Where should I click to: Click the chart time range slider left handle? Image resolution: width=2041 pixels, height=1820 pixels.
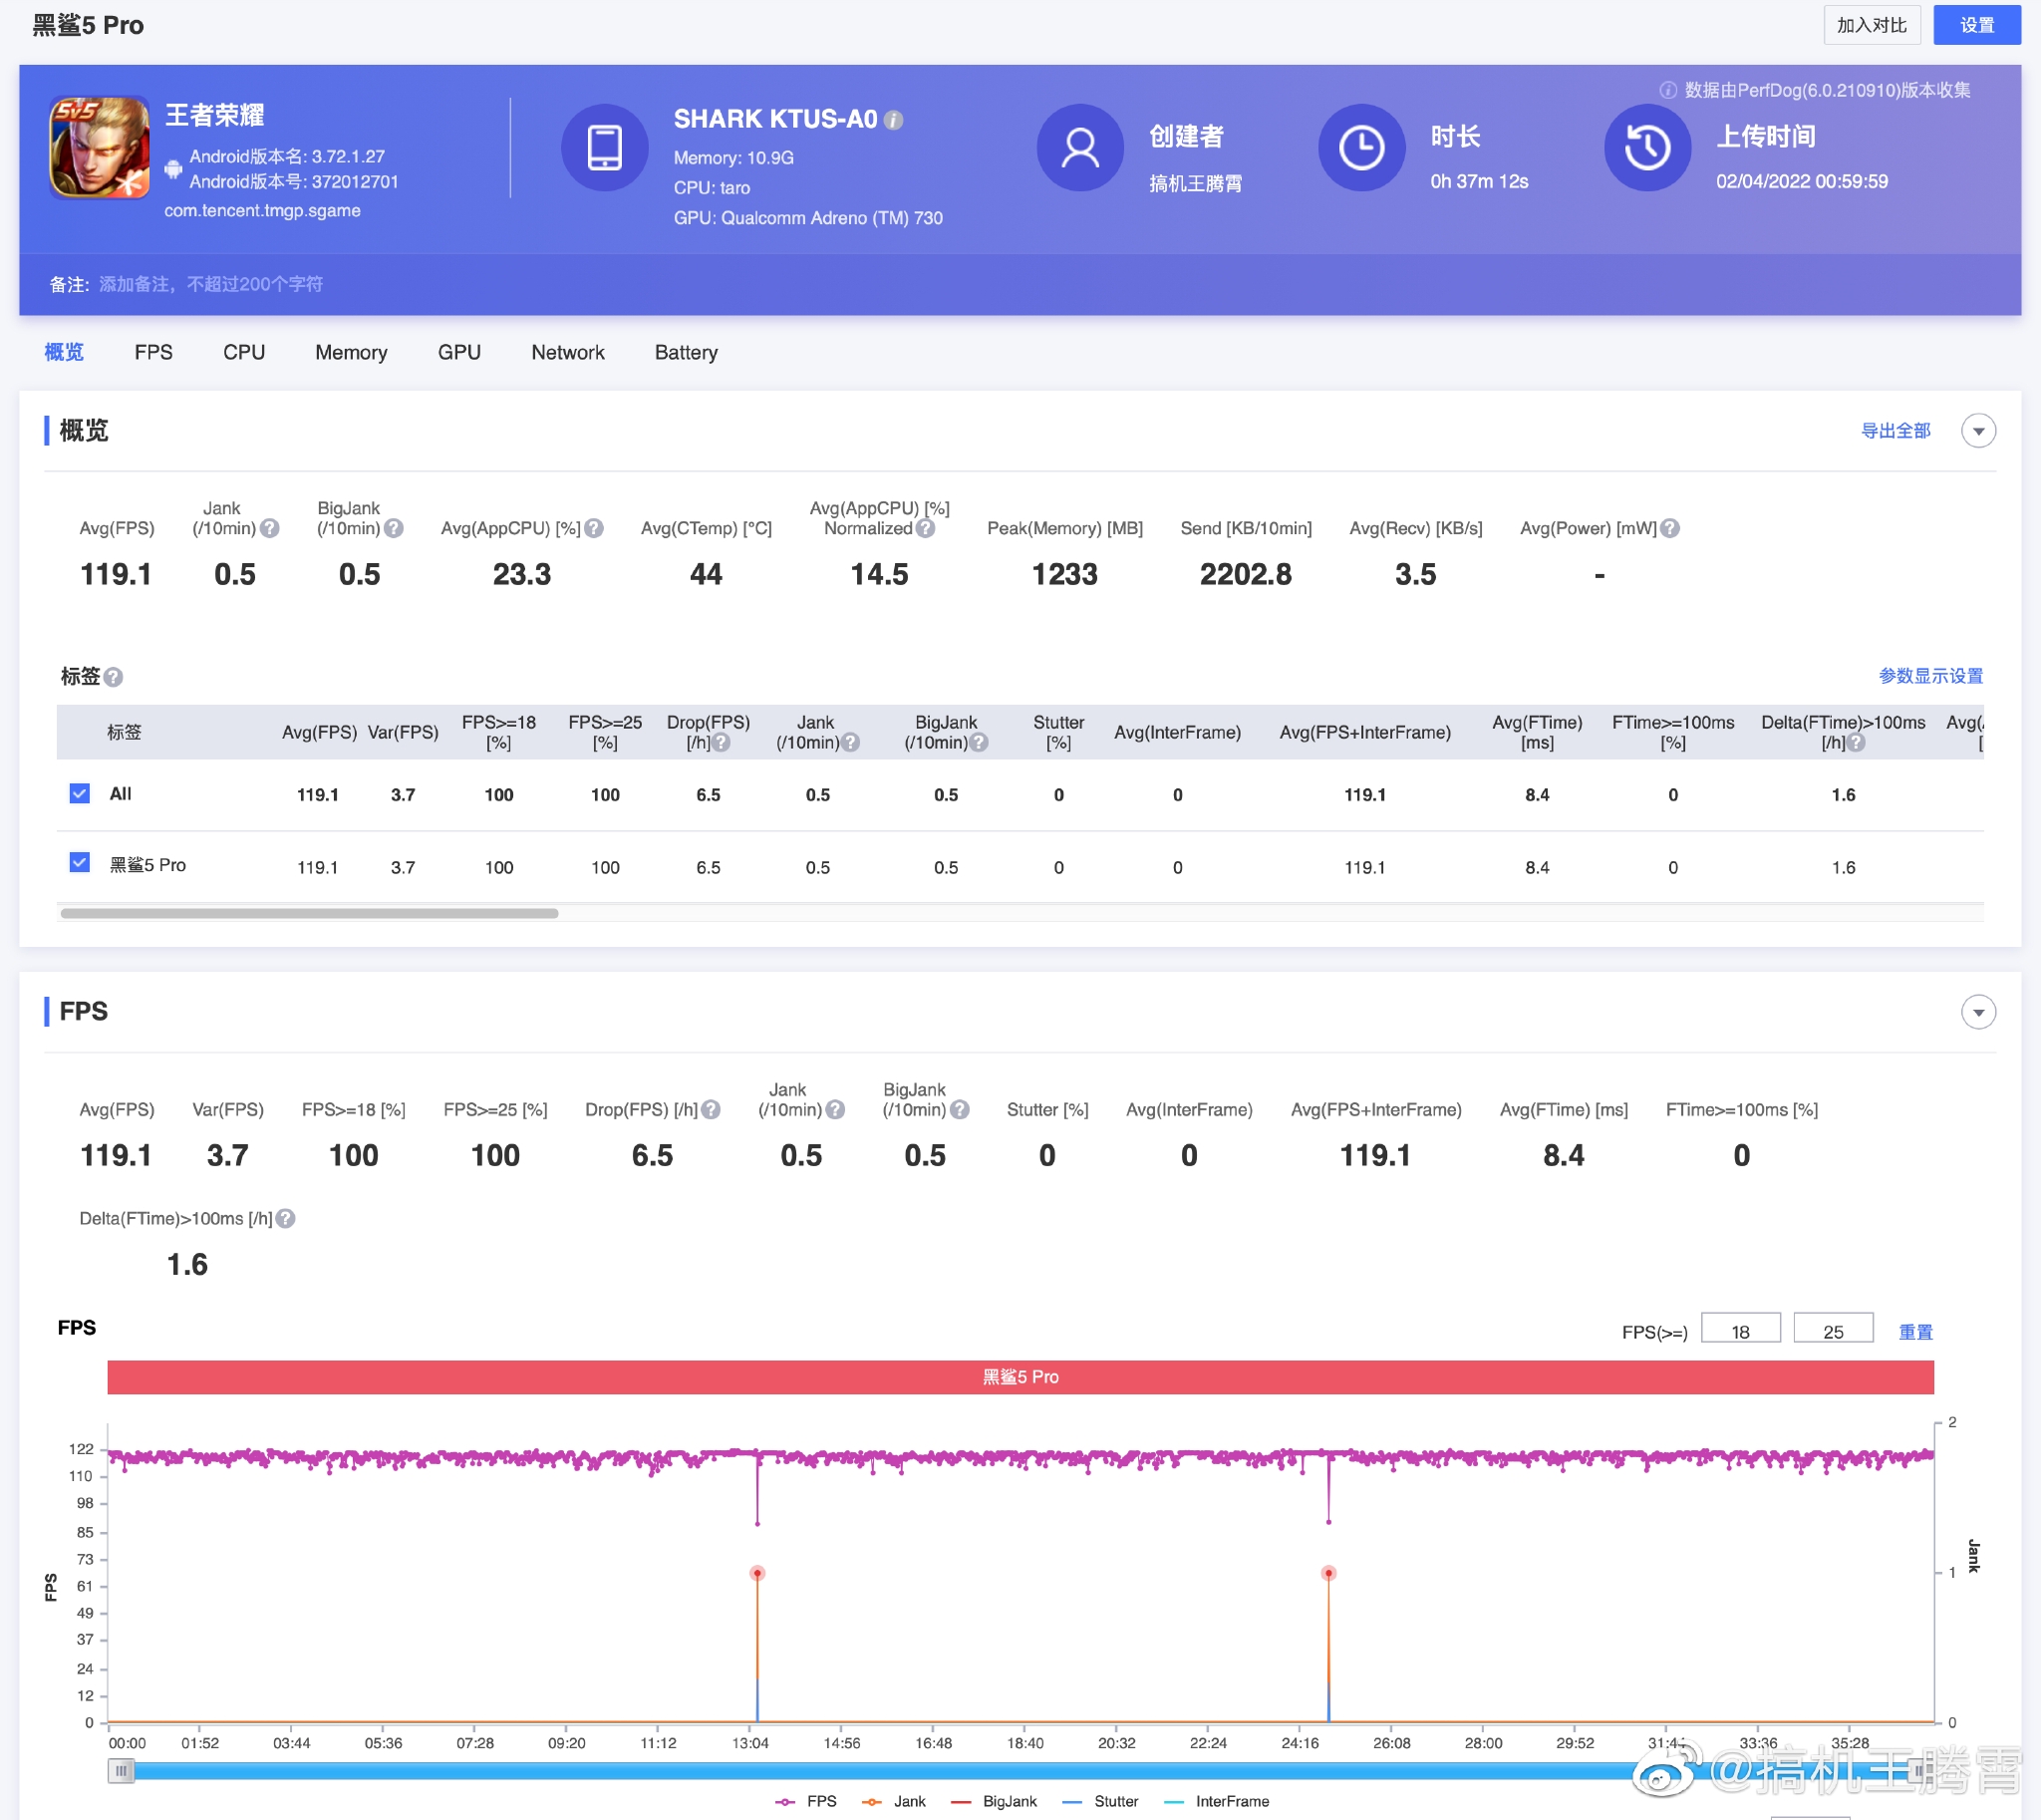pos(121,1771)
